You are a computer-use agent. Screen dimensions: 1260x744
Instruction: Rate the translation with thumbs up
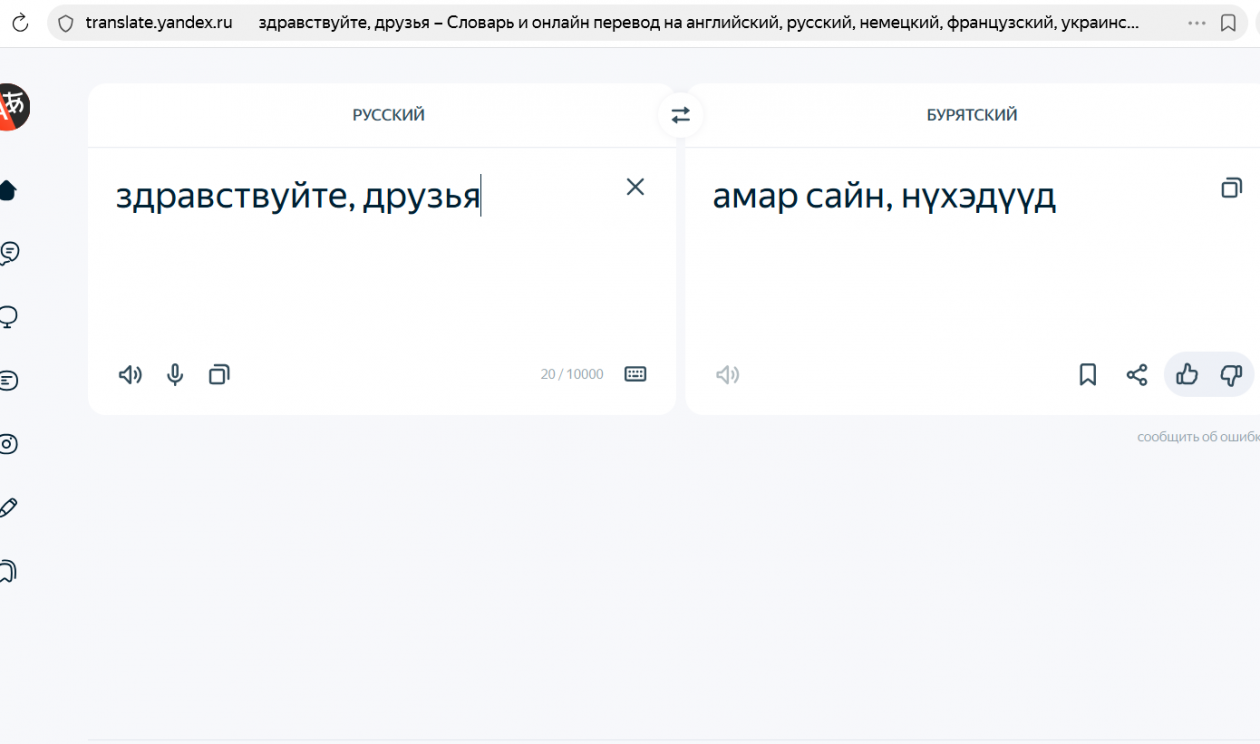1186,374
